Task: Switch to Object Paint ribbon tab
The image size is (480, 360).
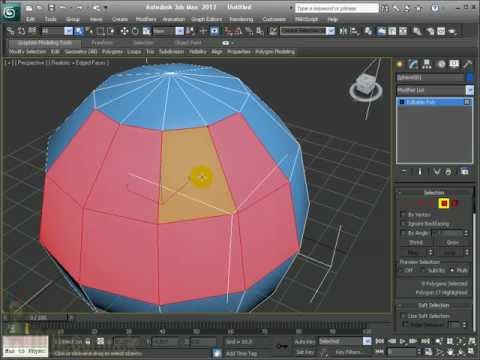Action: click(x=188, y=43)
